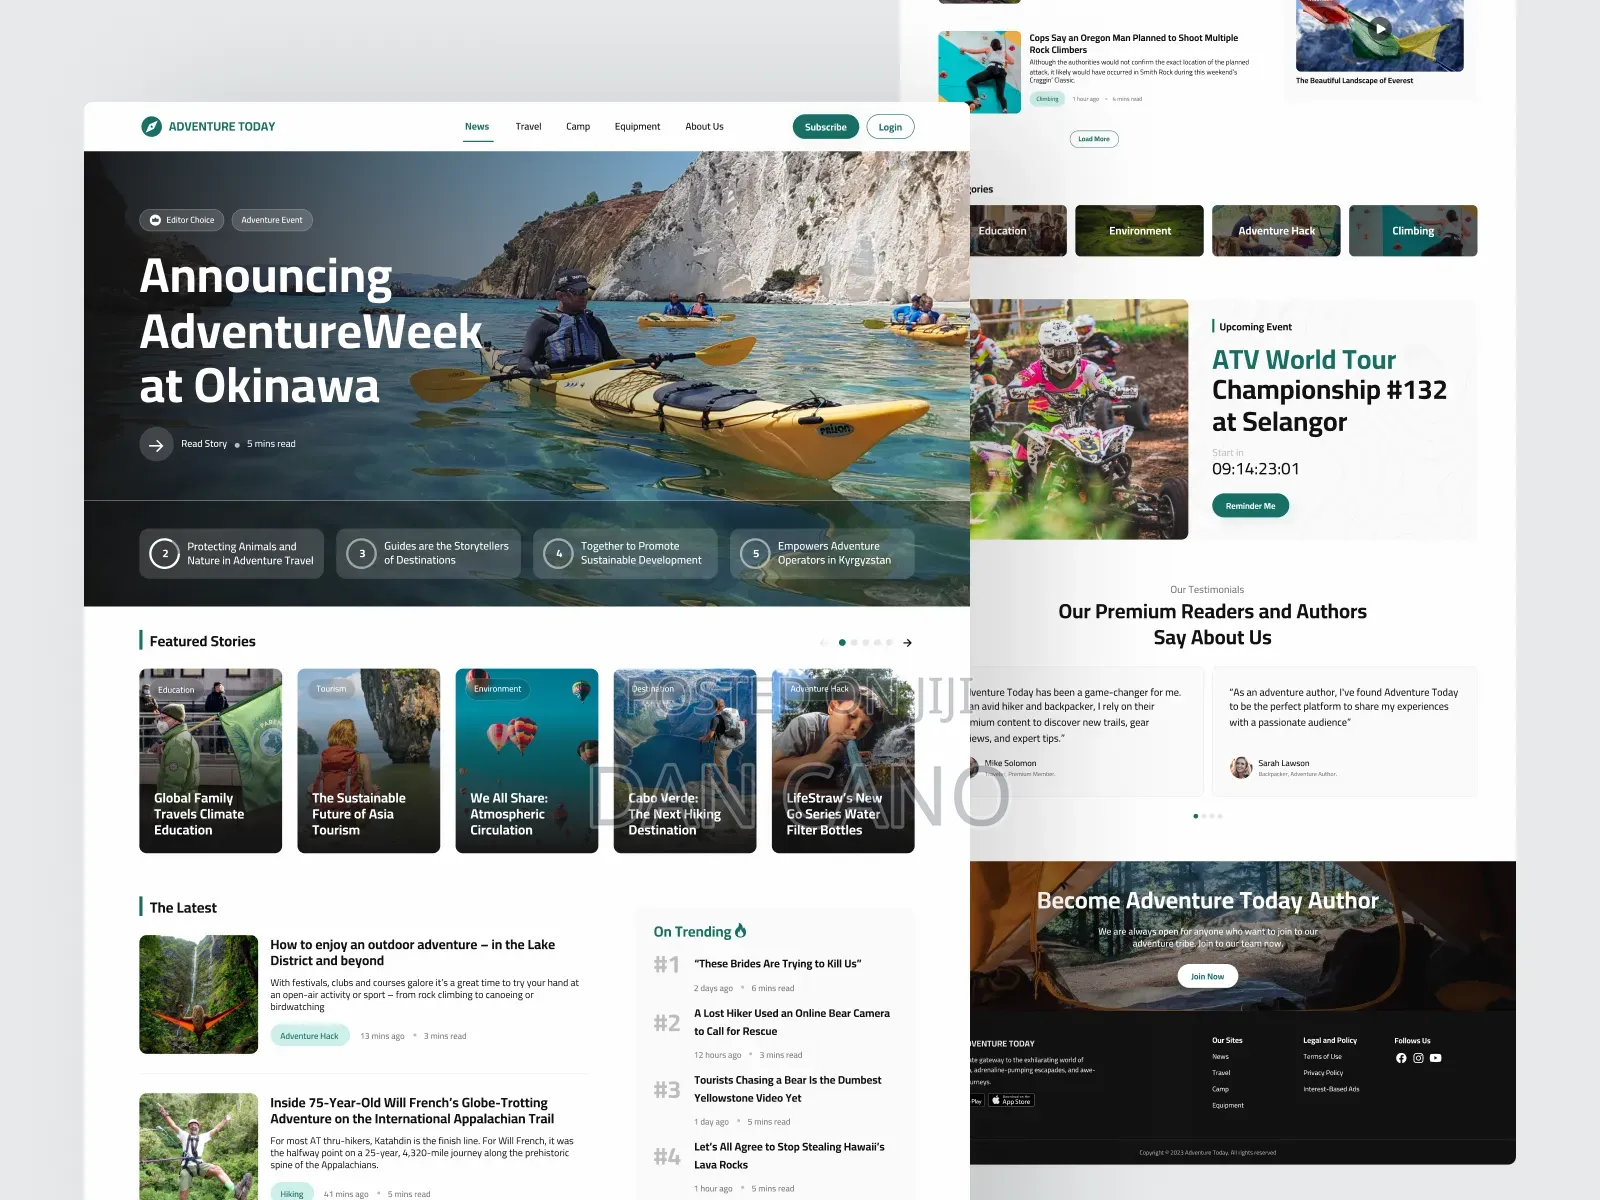Image resolution: width=1600 pixels, height=1200 pixels.
Task: Open the Instagram icon in footer
Action: pos(1418,1058)
